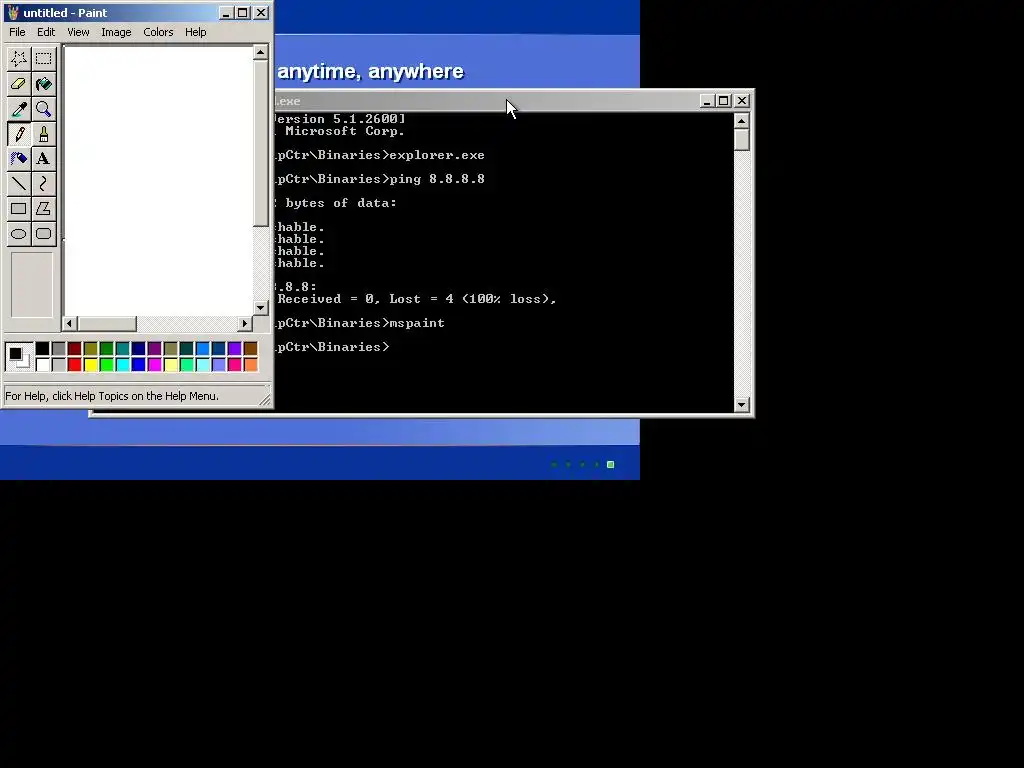Pick the Airbrush spray tool
This screenshot has height=768, width=1024.
[18, 159]
